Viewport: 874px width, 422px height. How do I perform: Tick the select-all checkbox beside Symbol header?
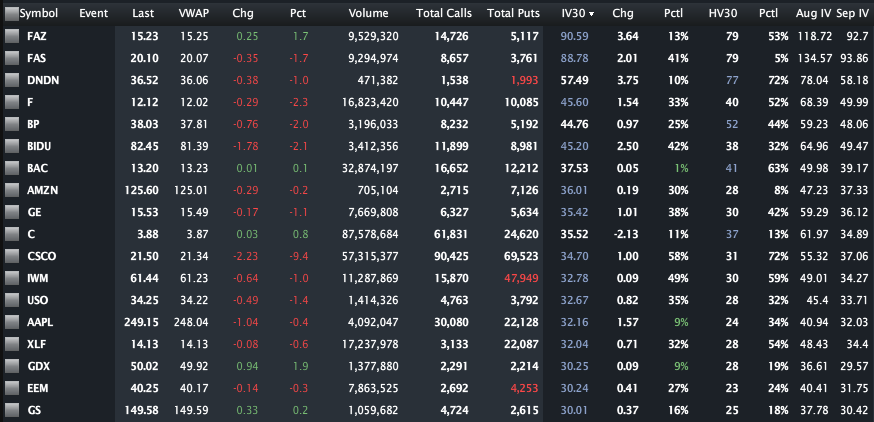pos(11,14)
